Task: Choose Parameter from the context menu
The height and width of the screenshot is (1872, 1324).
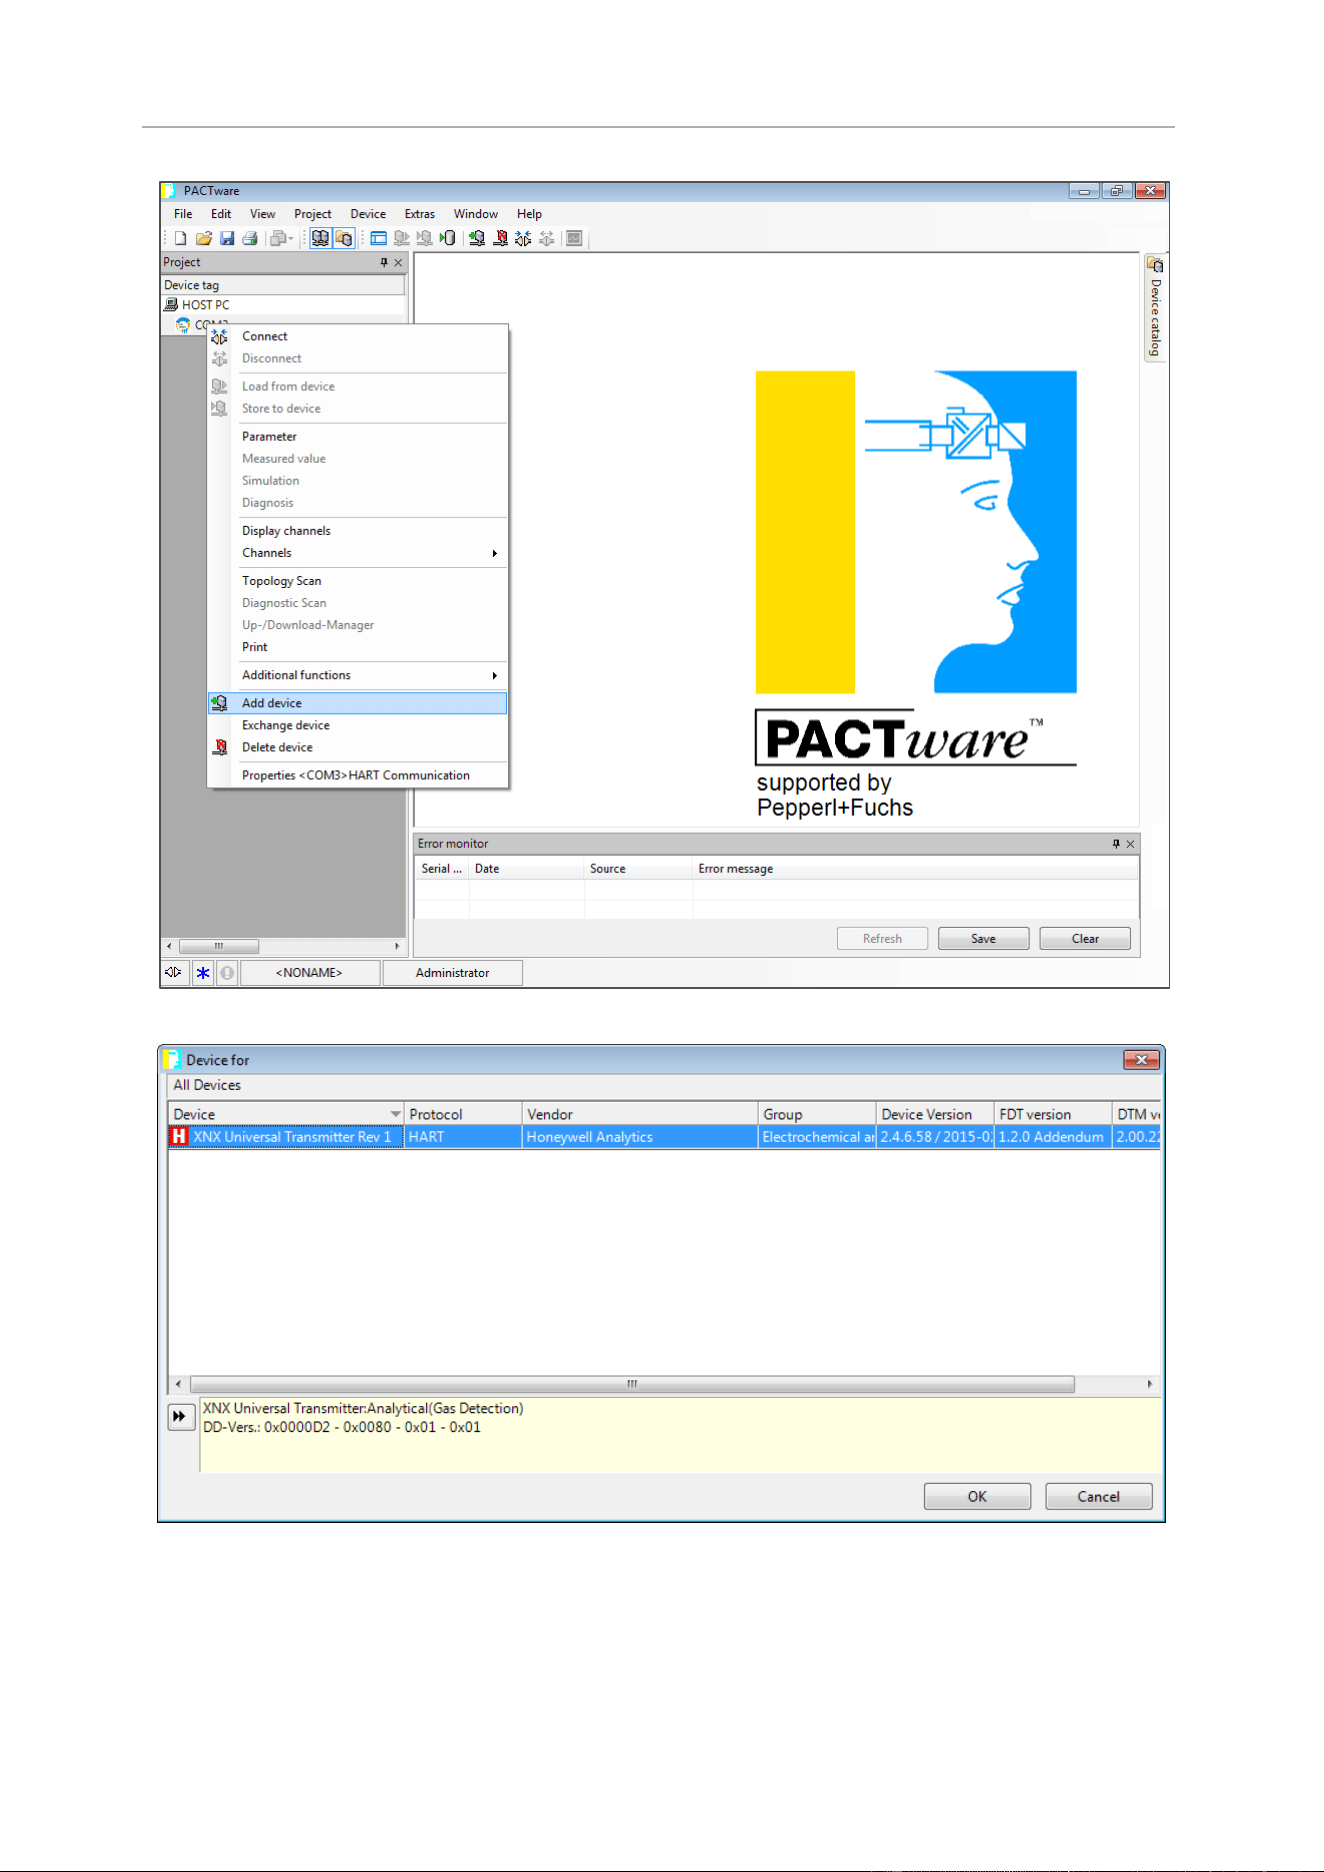Action: click(x=358, y=437)
